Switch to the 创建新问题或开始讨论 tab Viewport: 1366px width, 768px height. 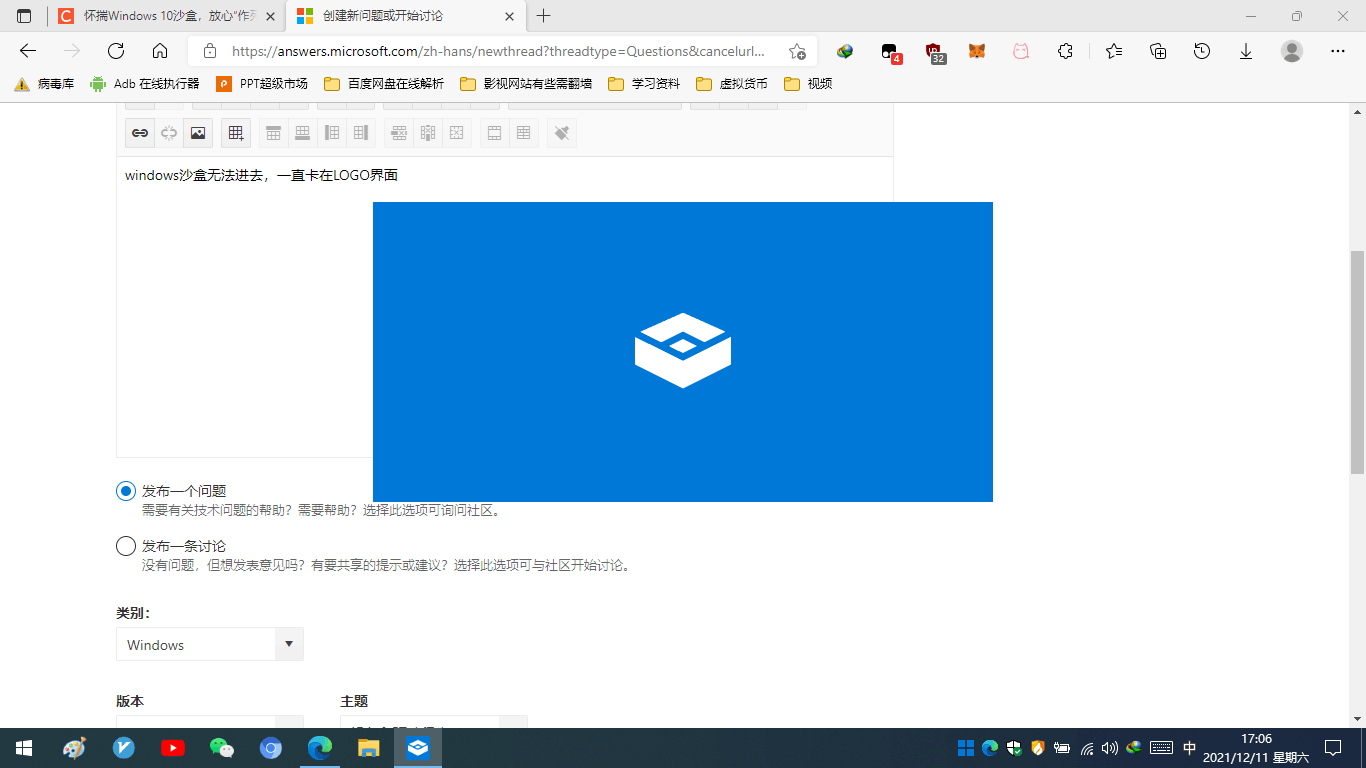tap(405, 16)
